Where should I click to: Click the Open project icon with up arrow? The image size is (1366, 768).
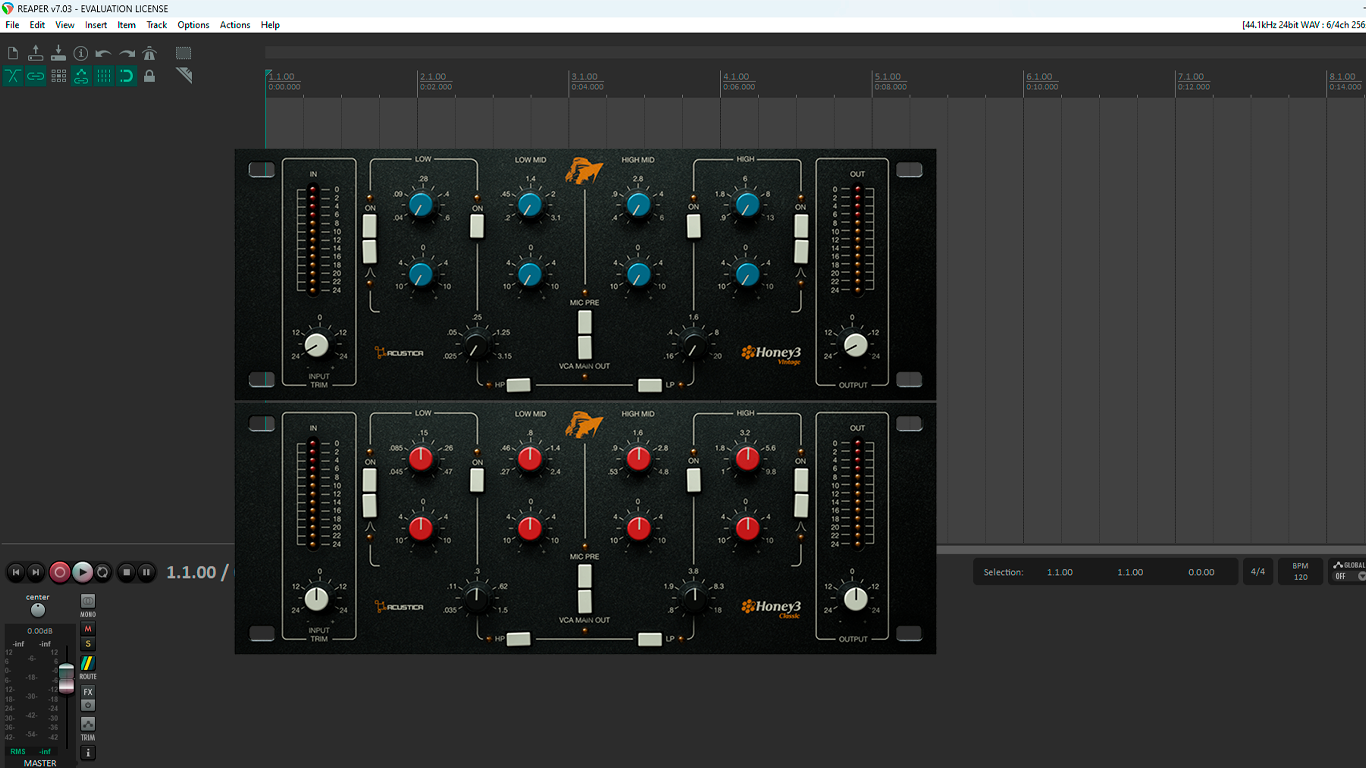click(x=36, y=53)
